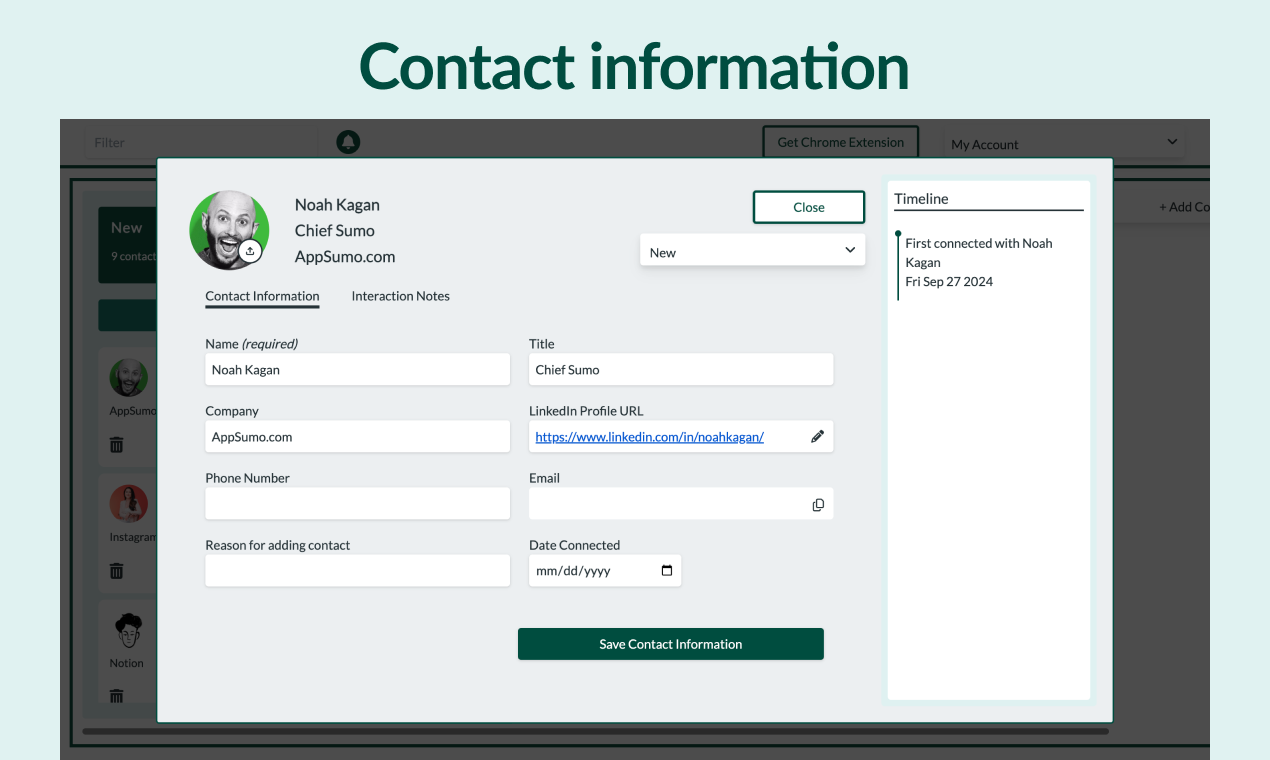Click 'Fri Sep 27 2024' timeline date
Image resolution: width=1270 pixels, height=760 pixels.
(949, 281)
